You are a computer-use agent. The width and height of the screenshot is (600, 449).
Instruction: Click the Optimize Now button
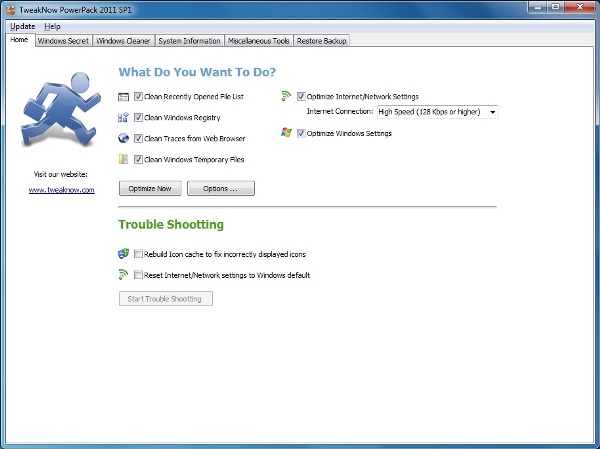[x=150, y=188]
